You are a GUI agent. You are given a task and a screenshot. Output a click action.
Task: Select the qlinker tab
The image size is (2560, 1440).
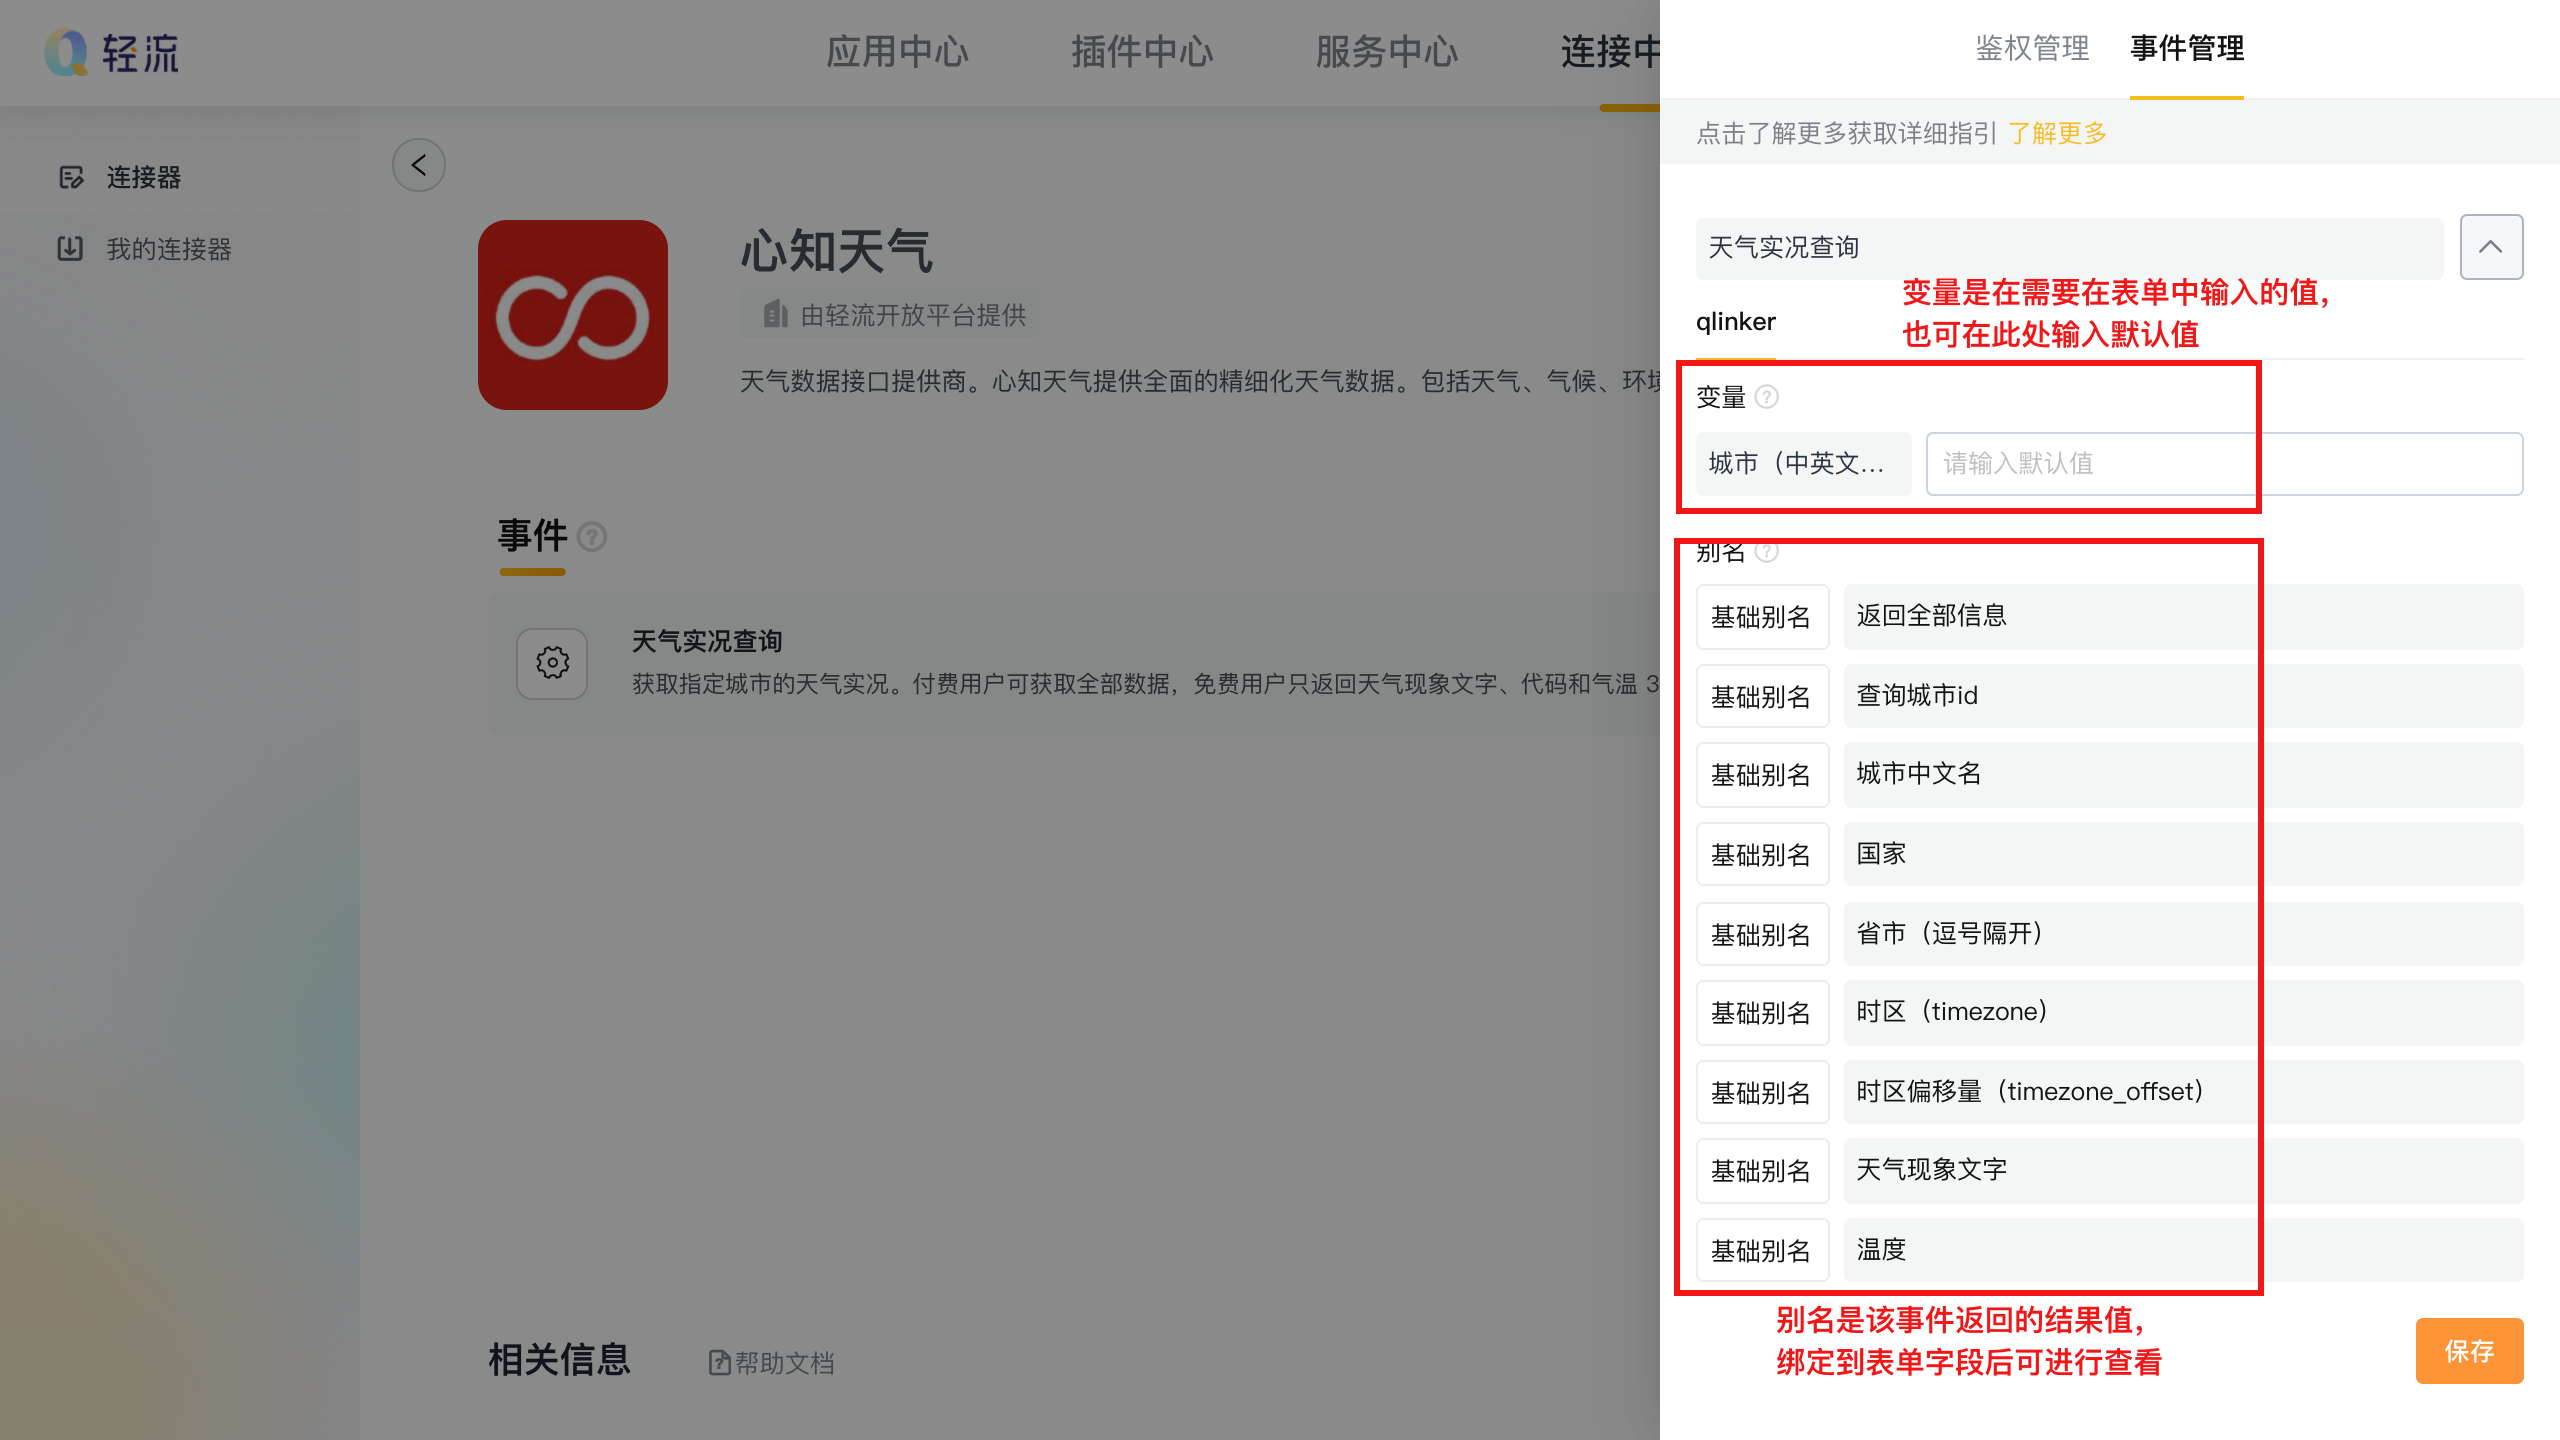(x=1736, y=322)
